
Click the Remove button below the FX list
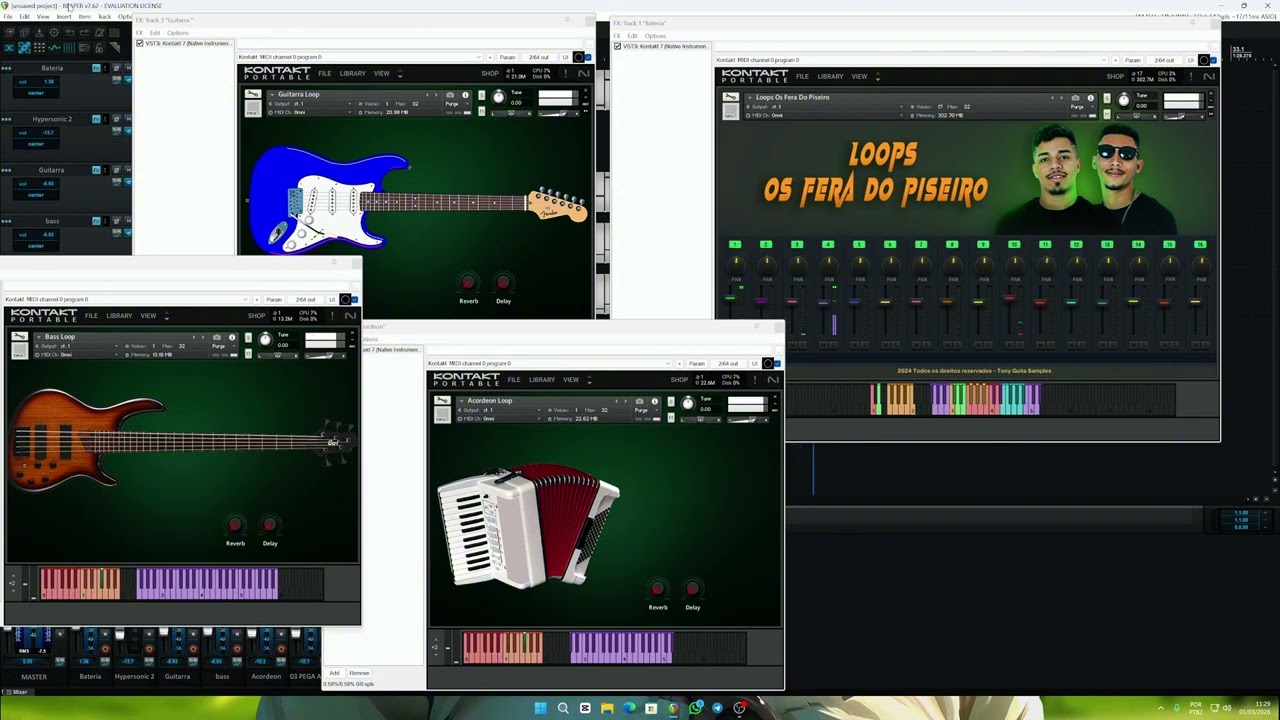point(359,673)
